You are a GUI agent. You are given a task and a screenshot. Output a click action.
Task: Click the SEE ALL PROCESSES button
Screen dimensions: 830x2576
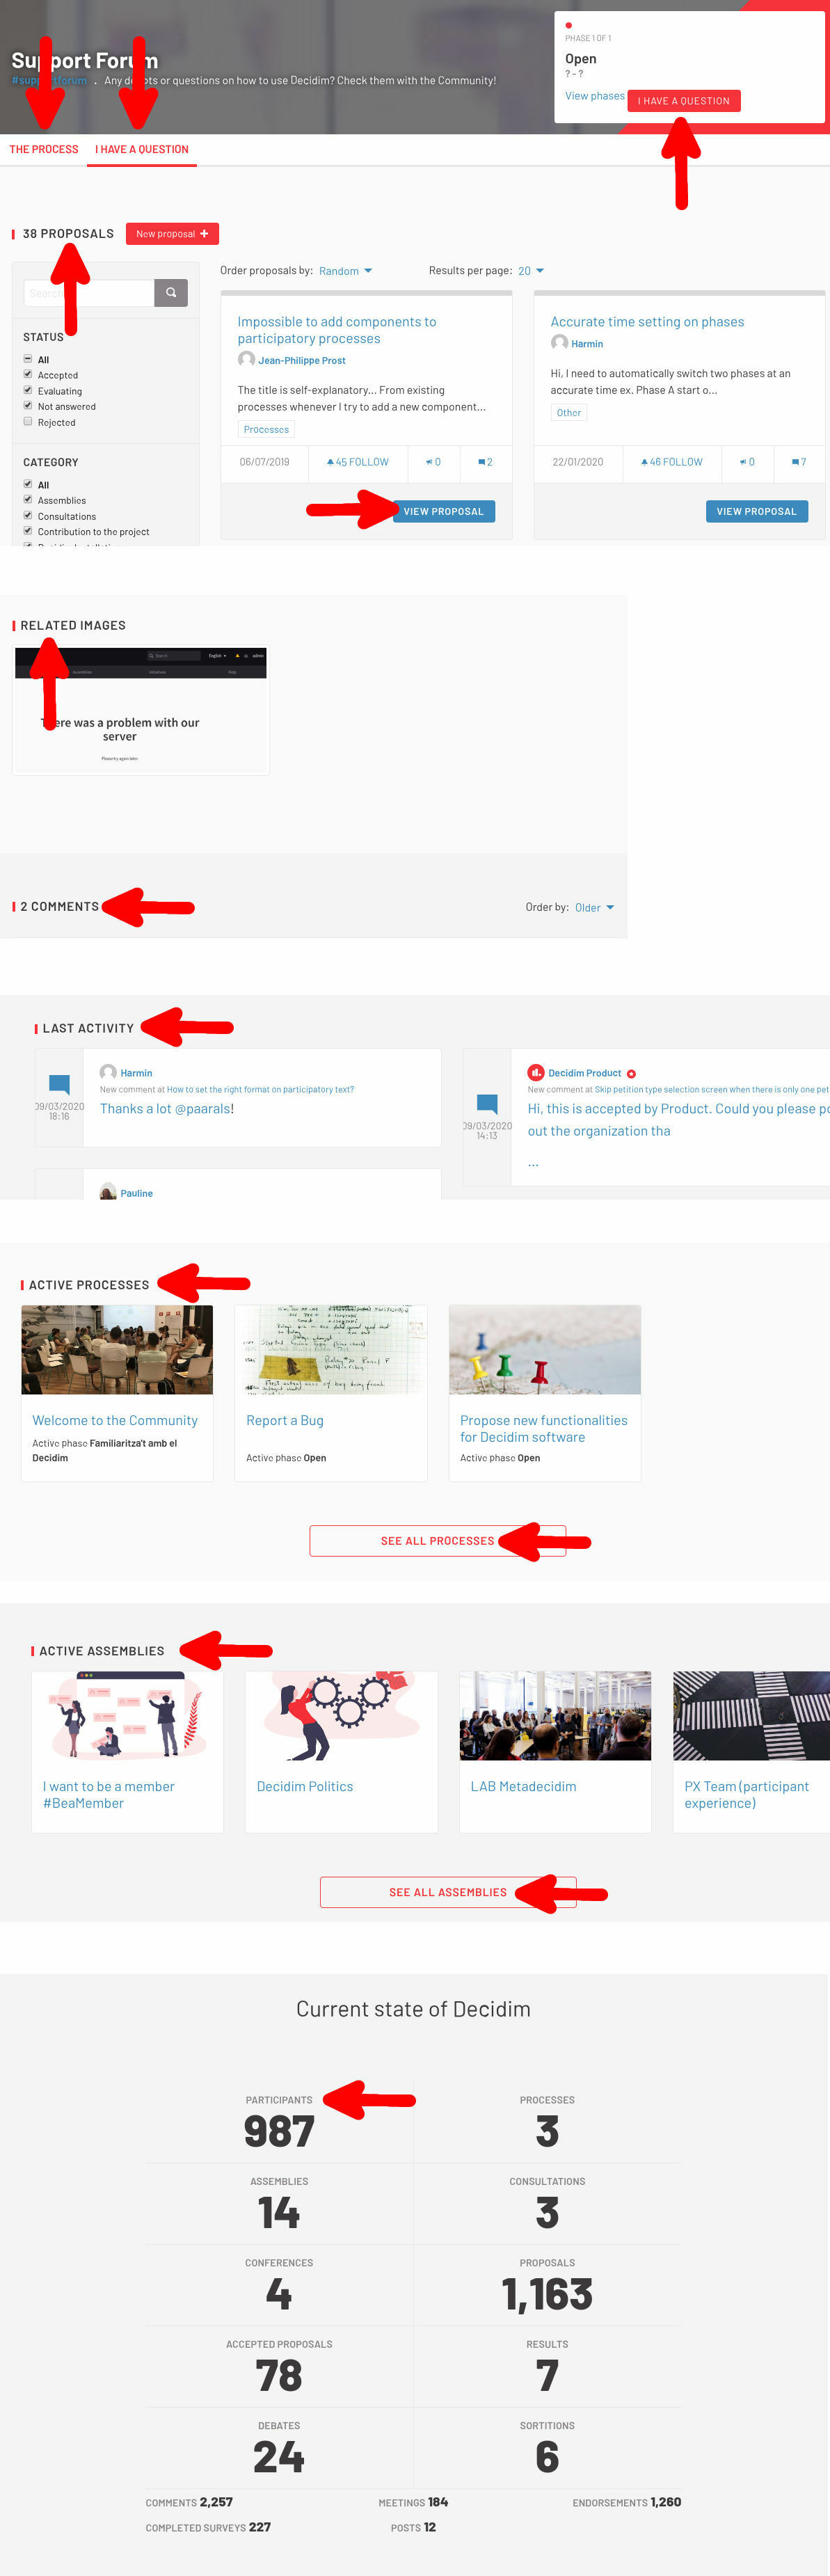coord(437,1540)
